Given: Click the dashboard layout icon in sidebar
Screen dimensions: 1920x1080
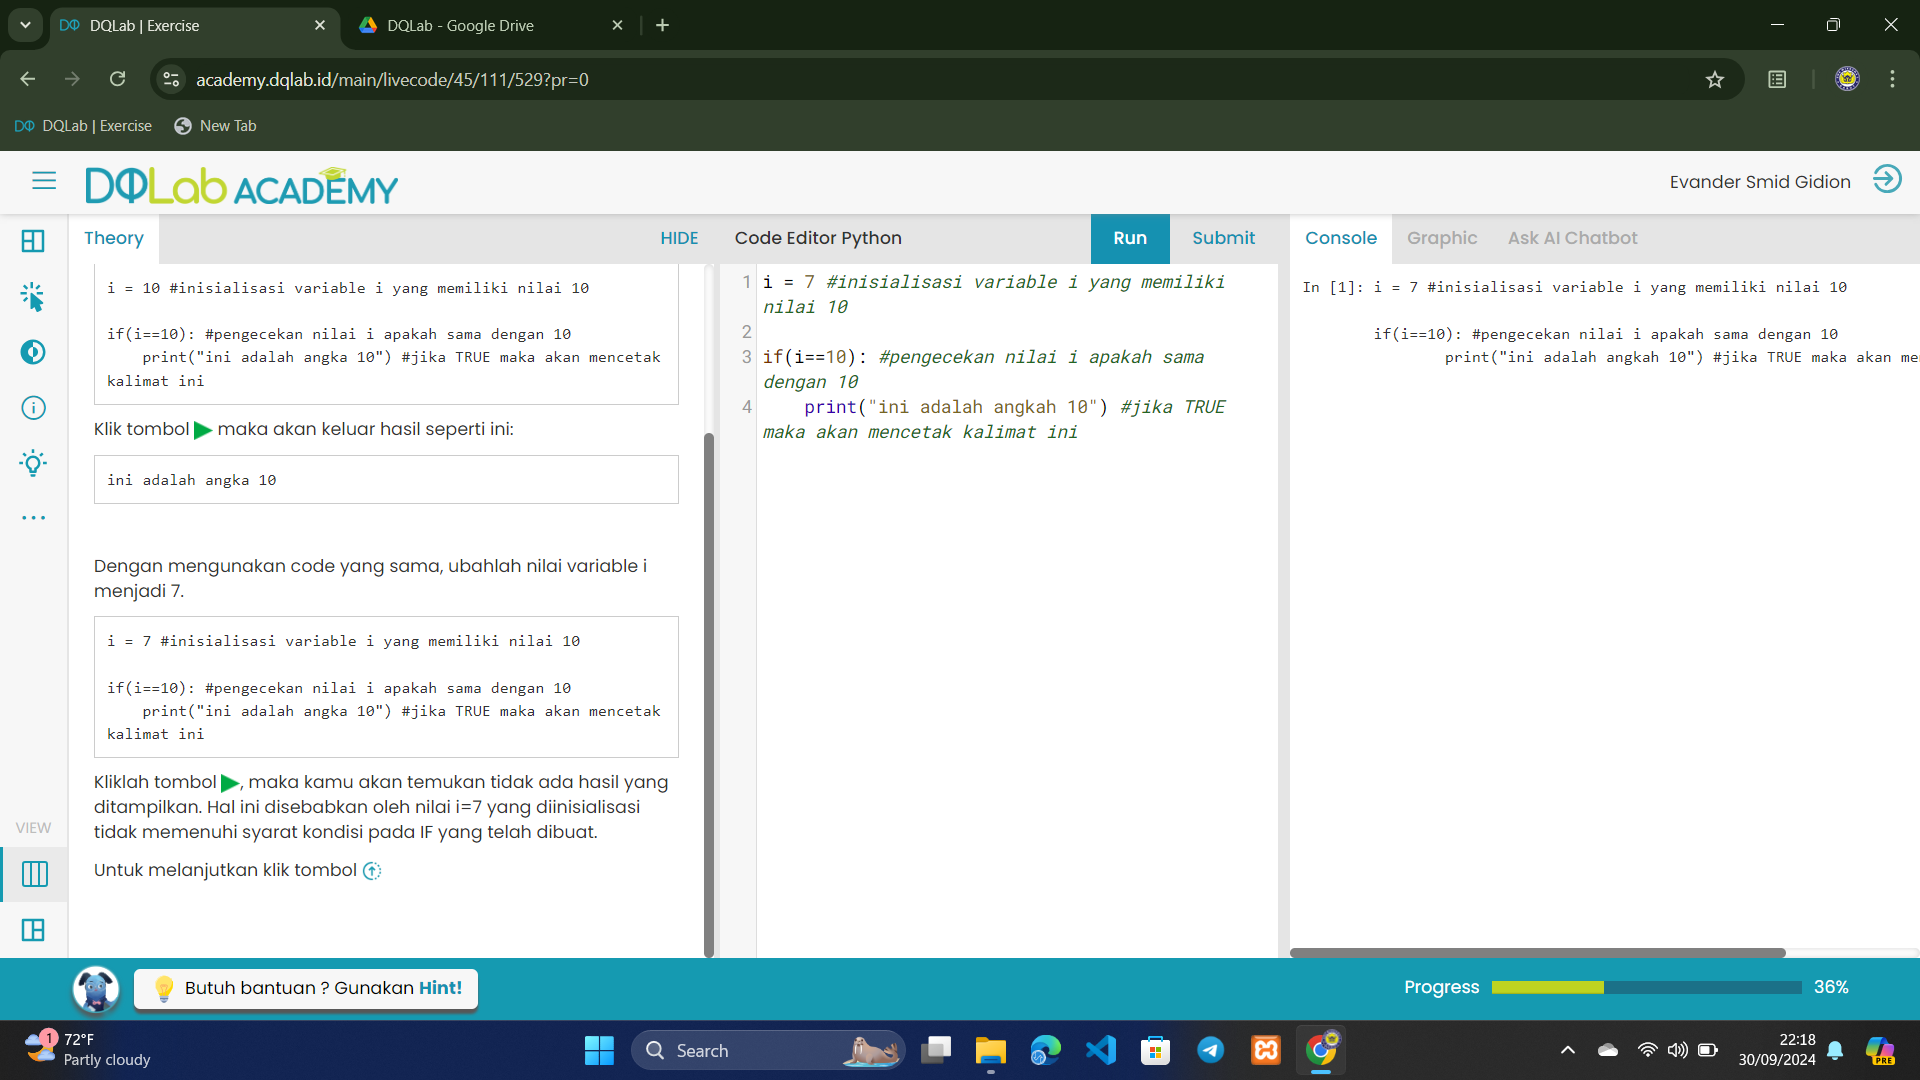Looking at the screenshot, I should coord(33,241).
